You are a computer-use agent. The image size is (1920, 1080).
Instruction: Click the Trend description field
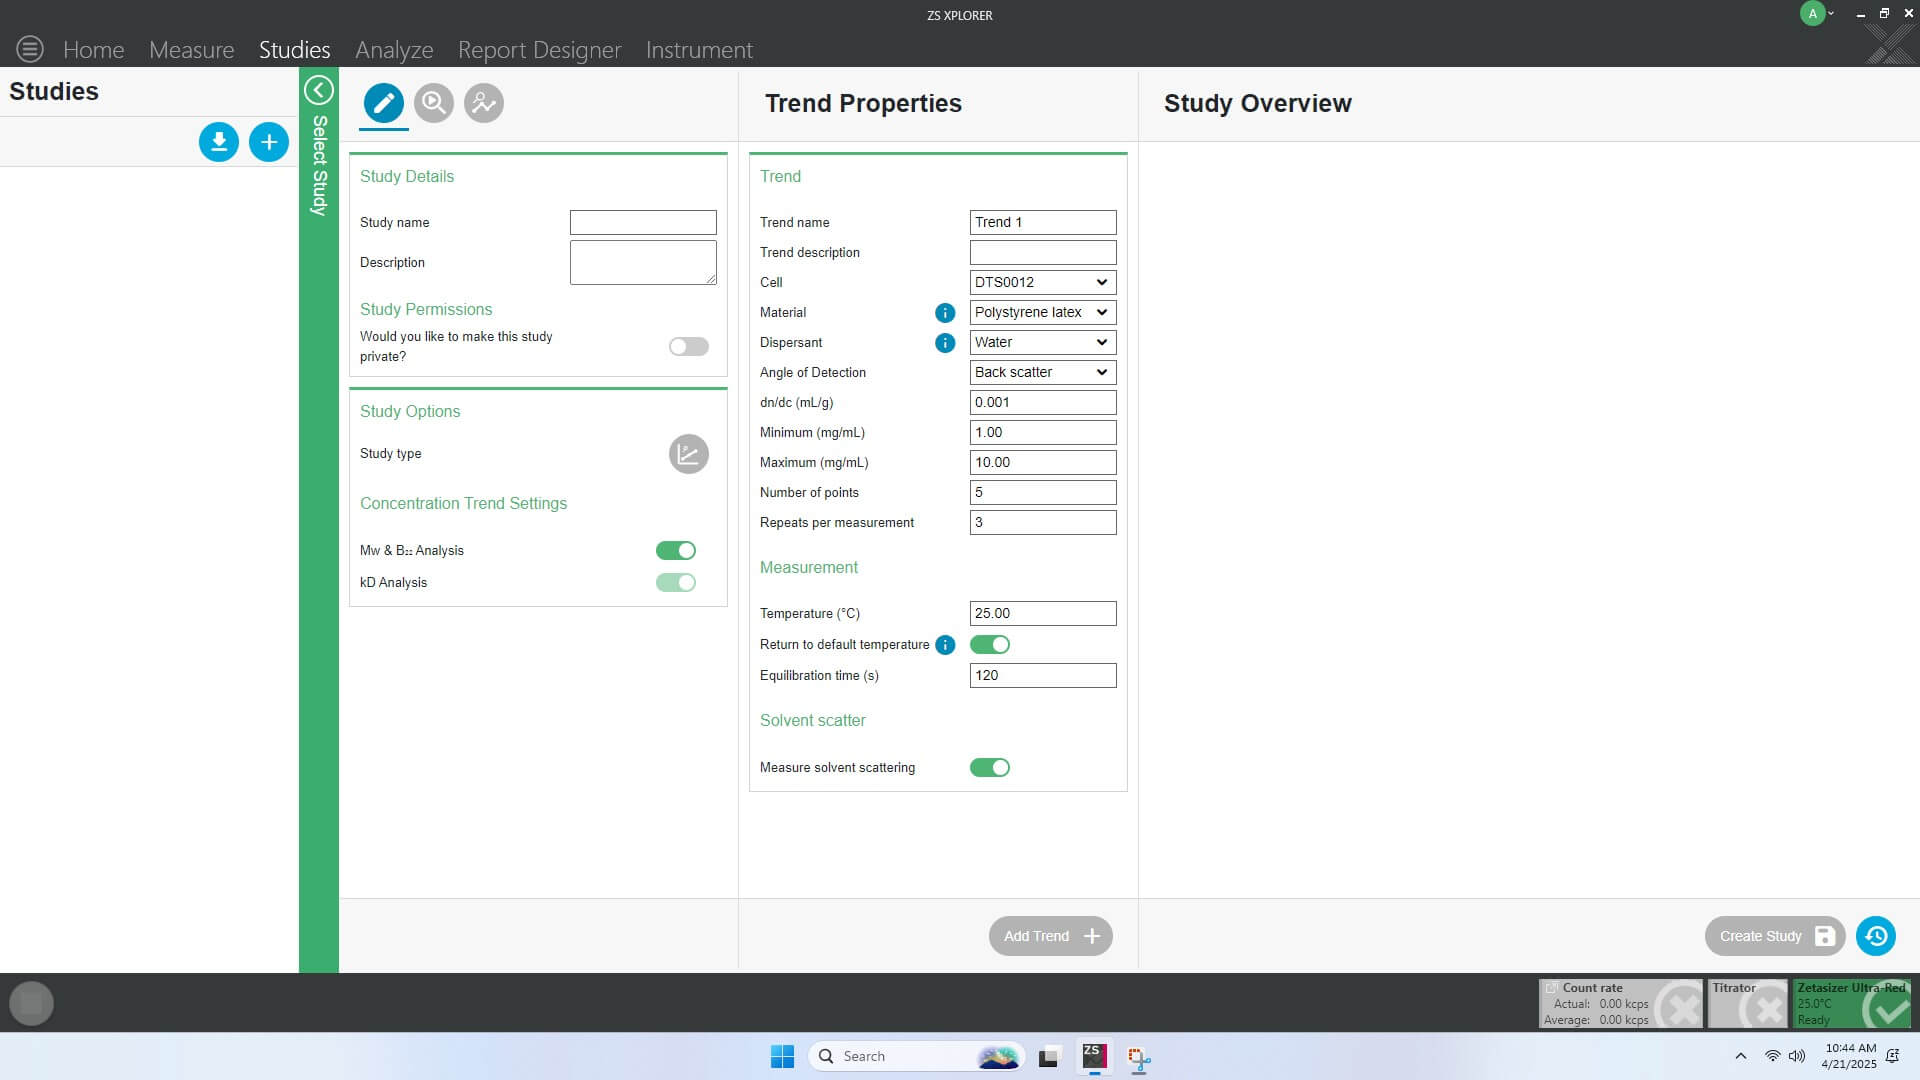[x=1043, y=253]
